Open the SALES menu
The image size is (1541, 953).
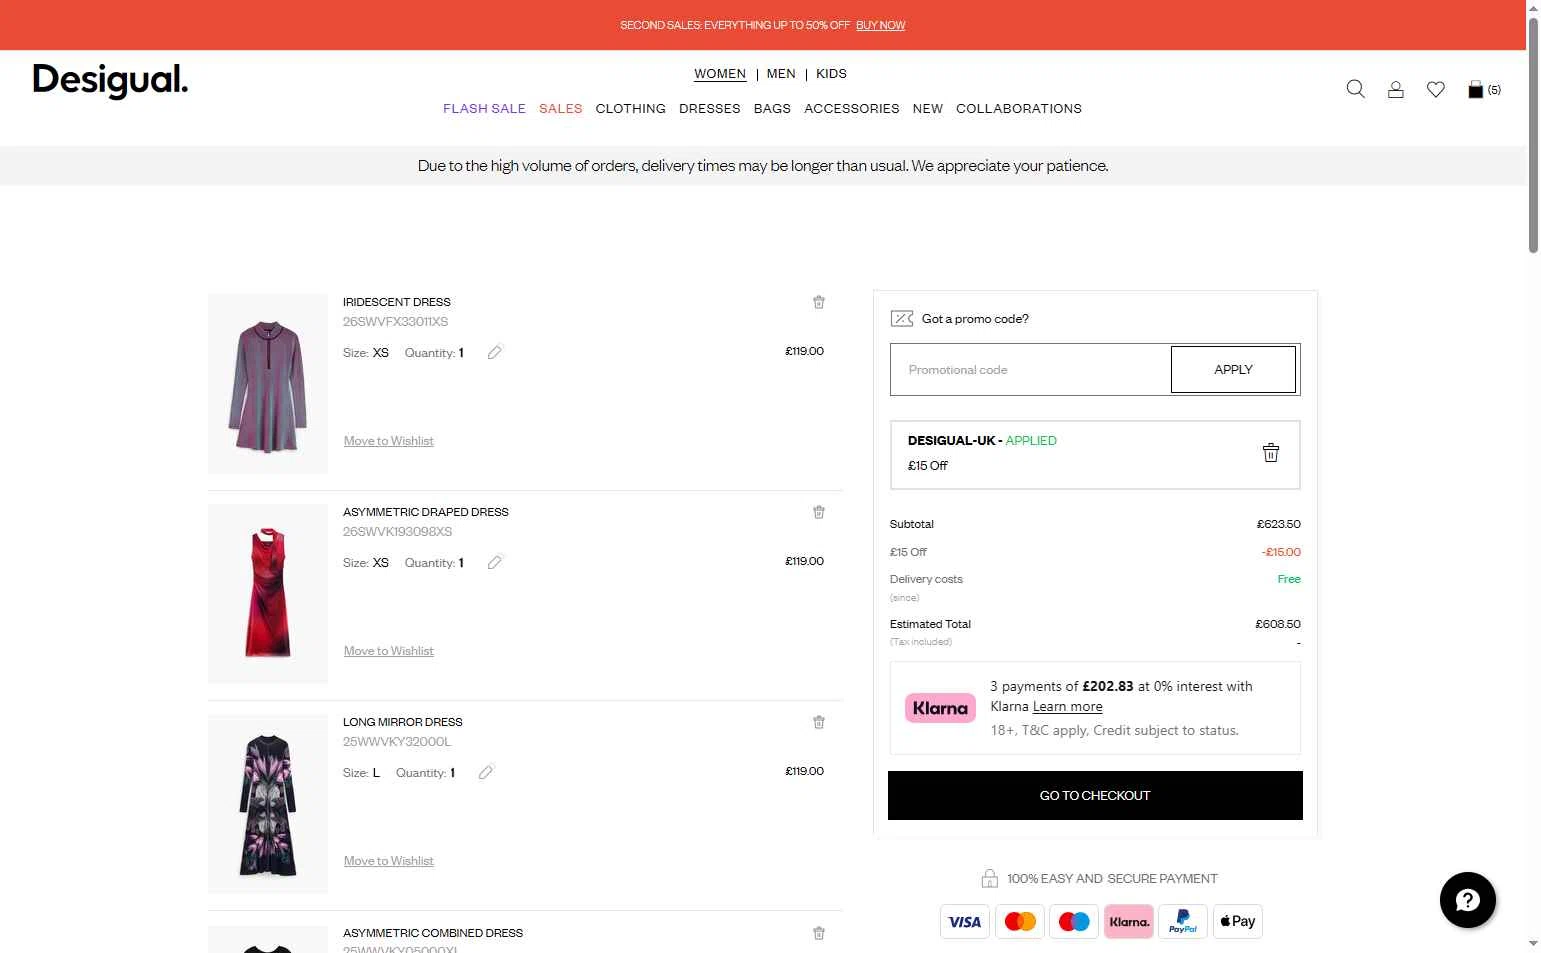point(560,108)
